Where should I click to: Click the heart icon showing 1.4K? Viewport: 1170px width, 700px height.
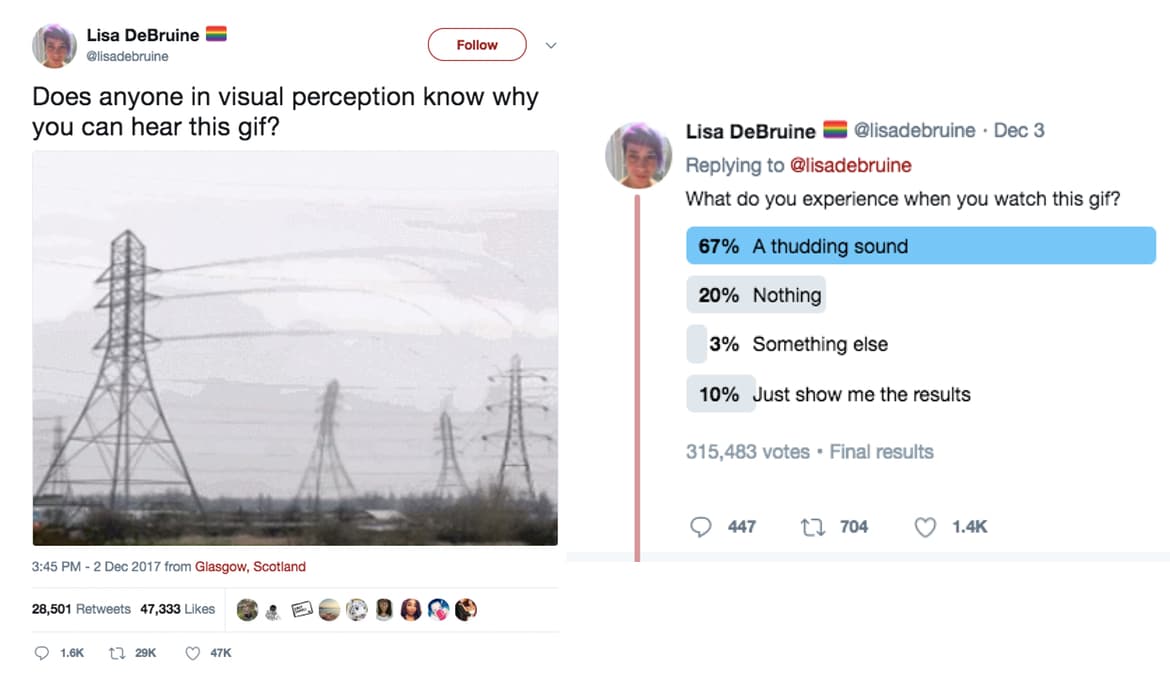(926, 527)
